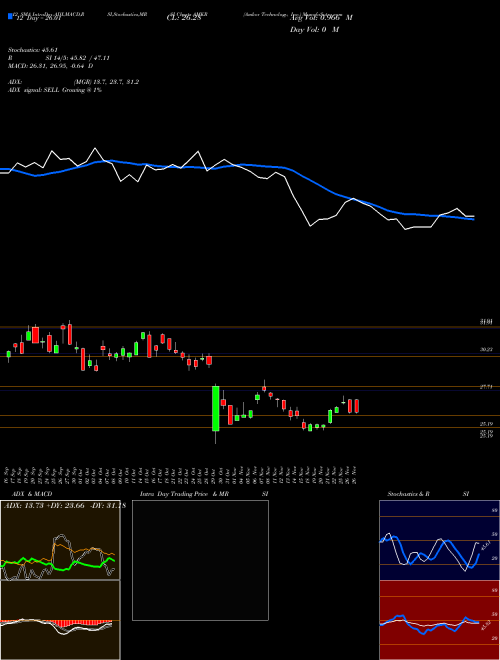Click the 'Stochastics & R' panel title

pyautogui.click(x=409, y=494)
